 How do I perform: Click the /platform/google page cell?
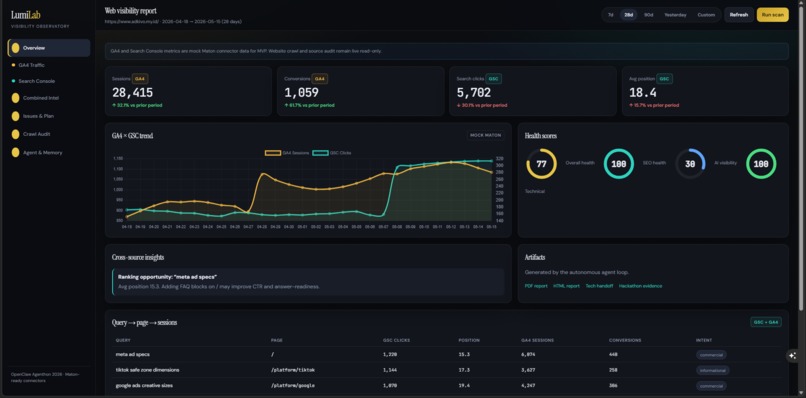(292, 385)
